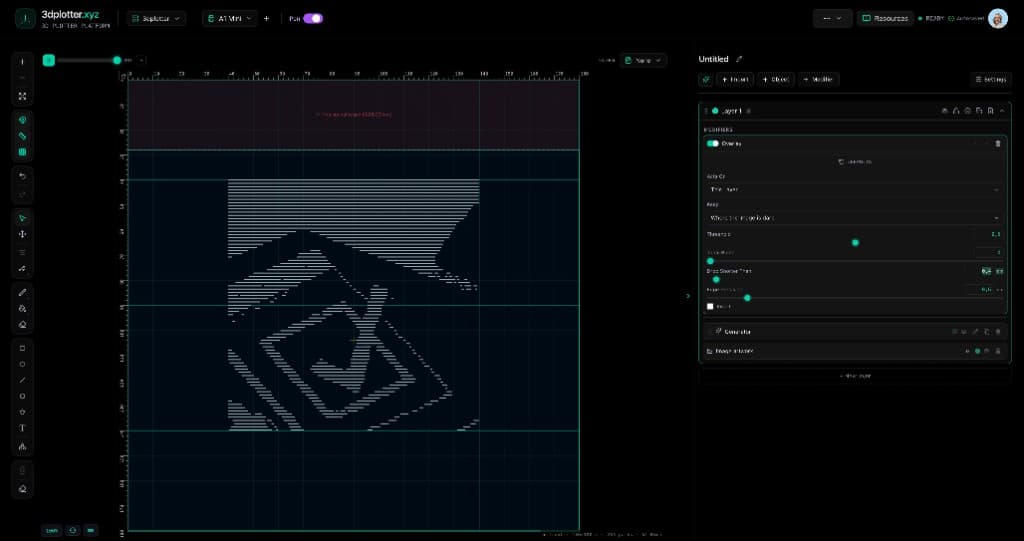
Task: Open the 'This layer' dropdown
Action: pyautogui.click(x=854, y=189)
